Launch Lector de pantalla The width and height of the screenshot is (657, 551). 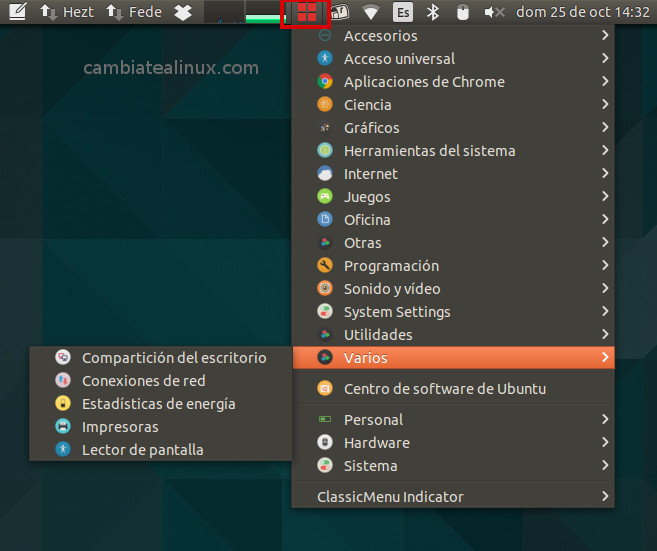tap(161, 450)
